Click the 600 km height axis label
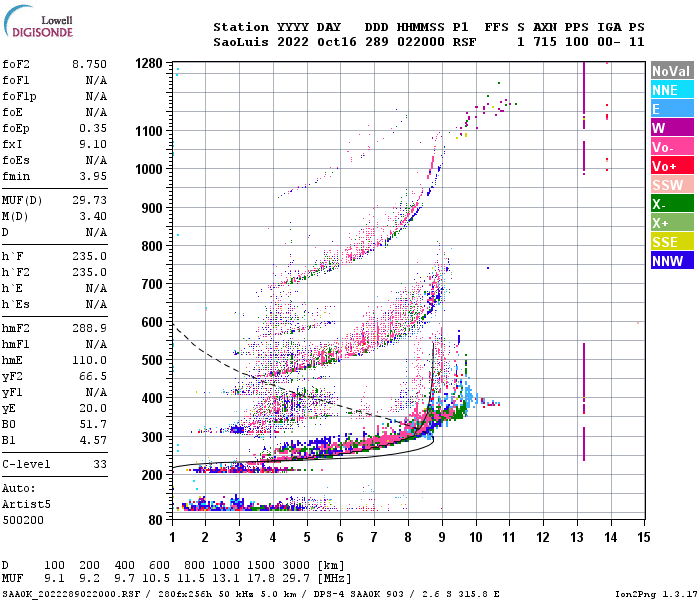 [152, 322]
